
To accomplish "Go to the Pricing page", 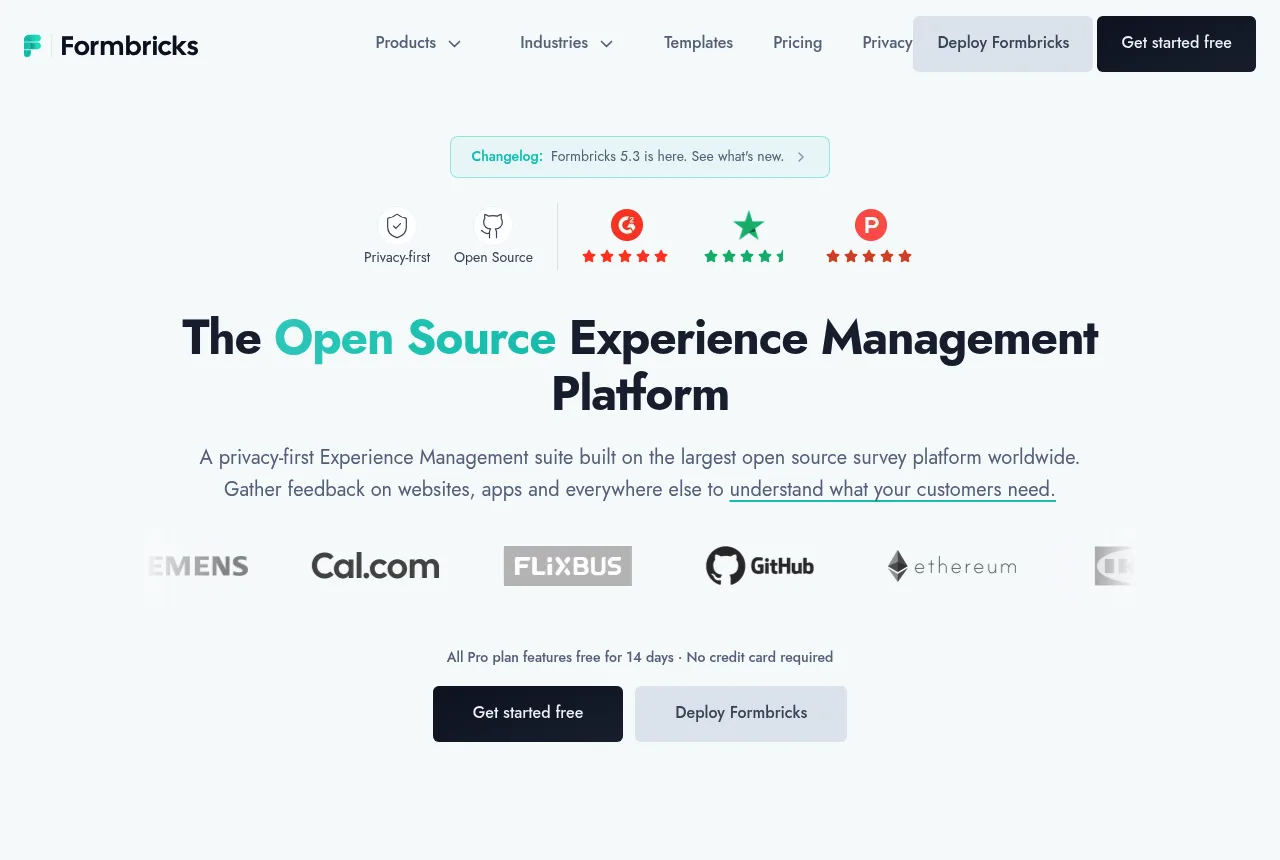I will pos(797,43).
